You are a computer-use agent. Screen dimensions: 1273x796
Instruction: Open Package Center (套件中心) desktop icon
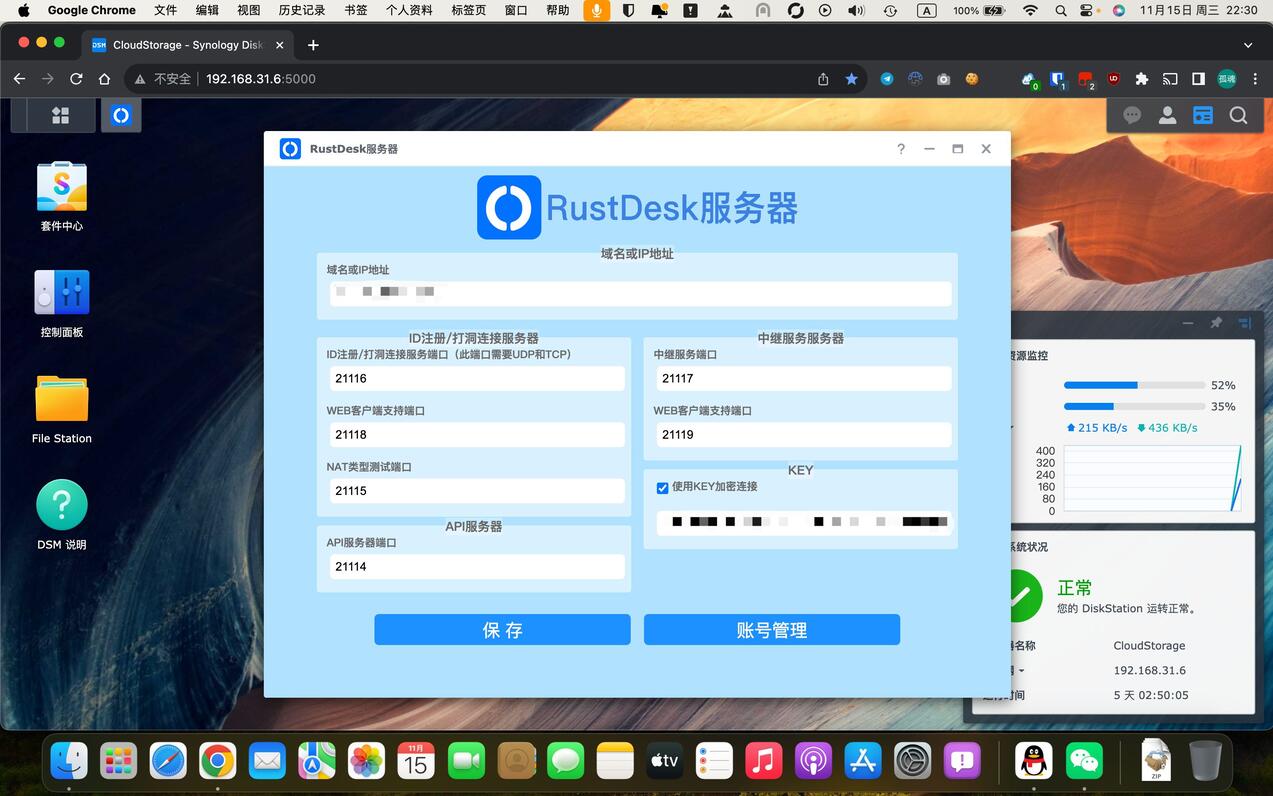point(62,197)
